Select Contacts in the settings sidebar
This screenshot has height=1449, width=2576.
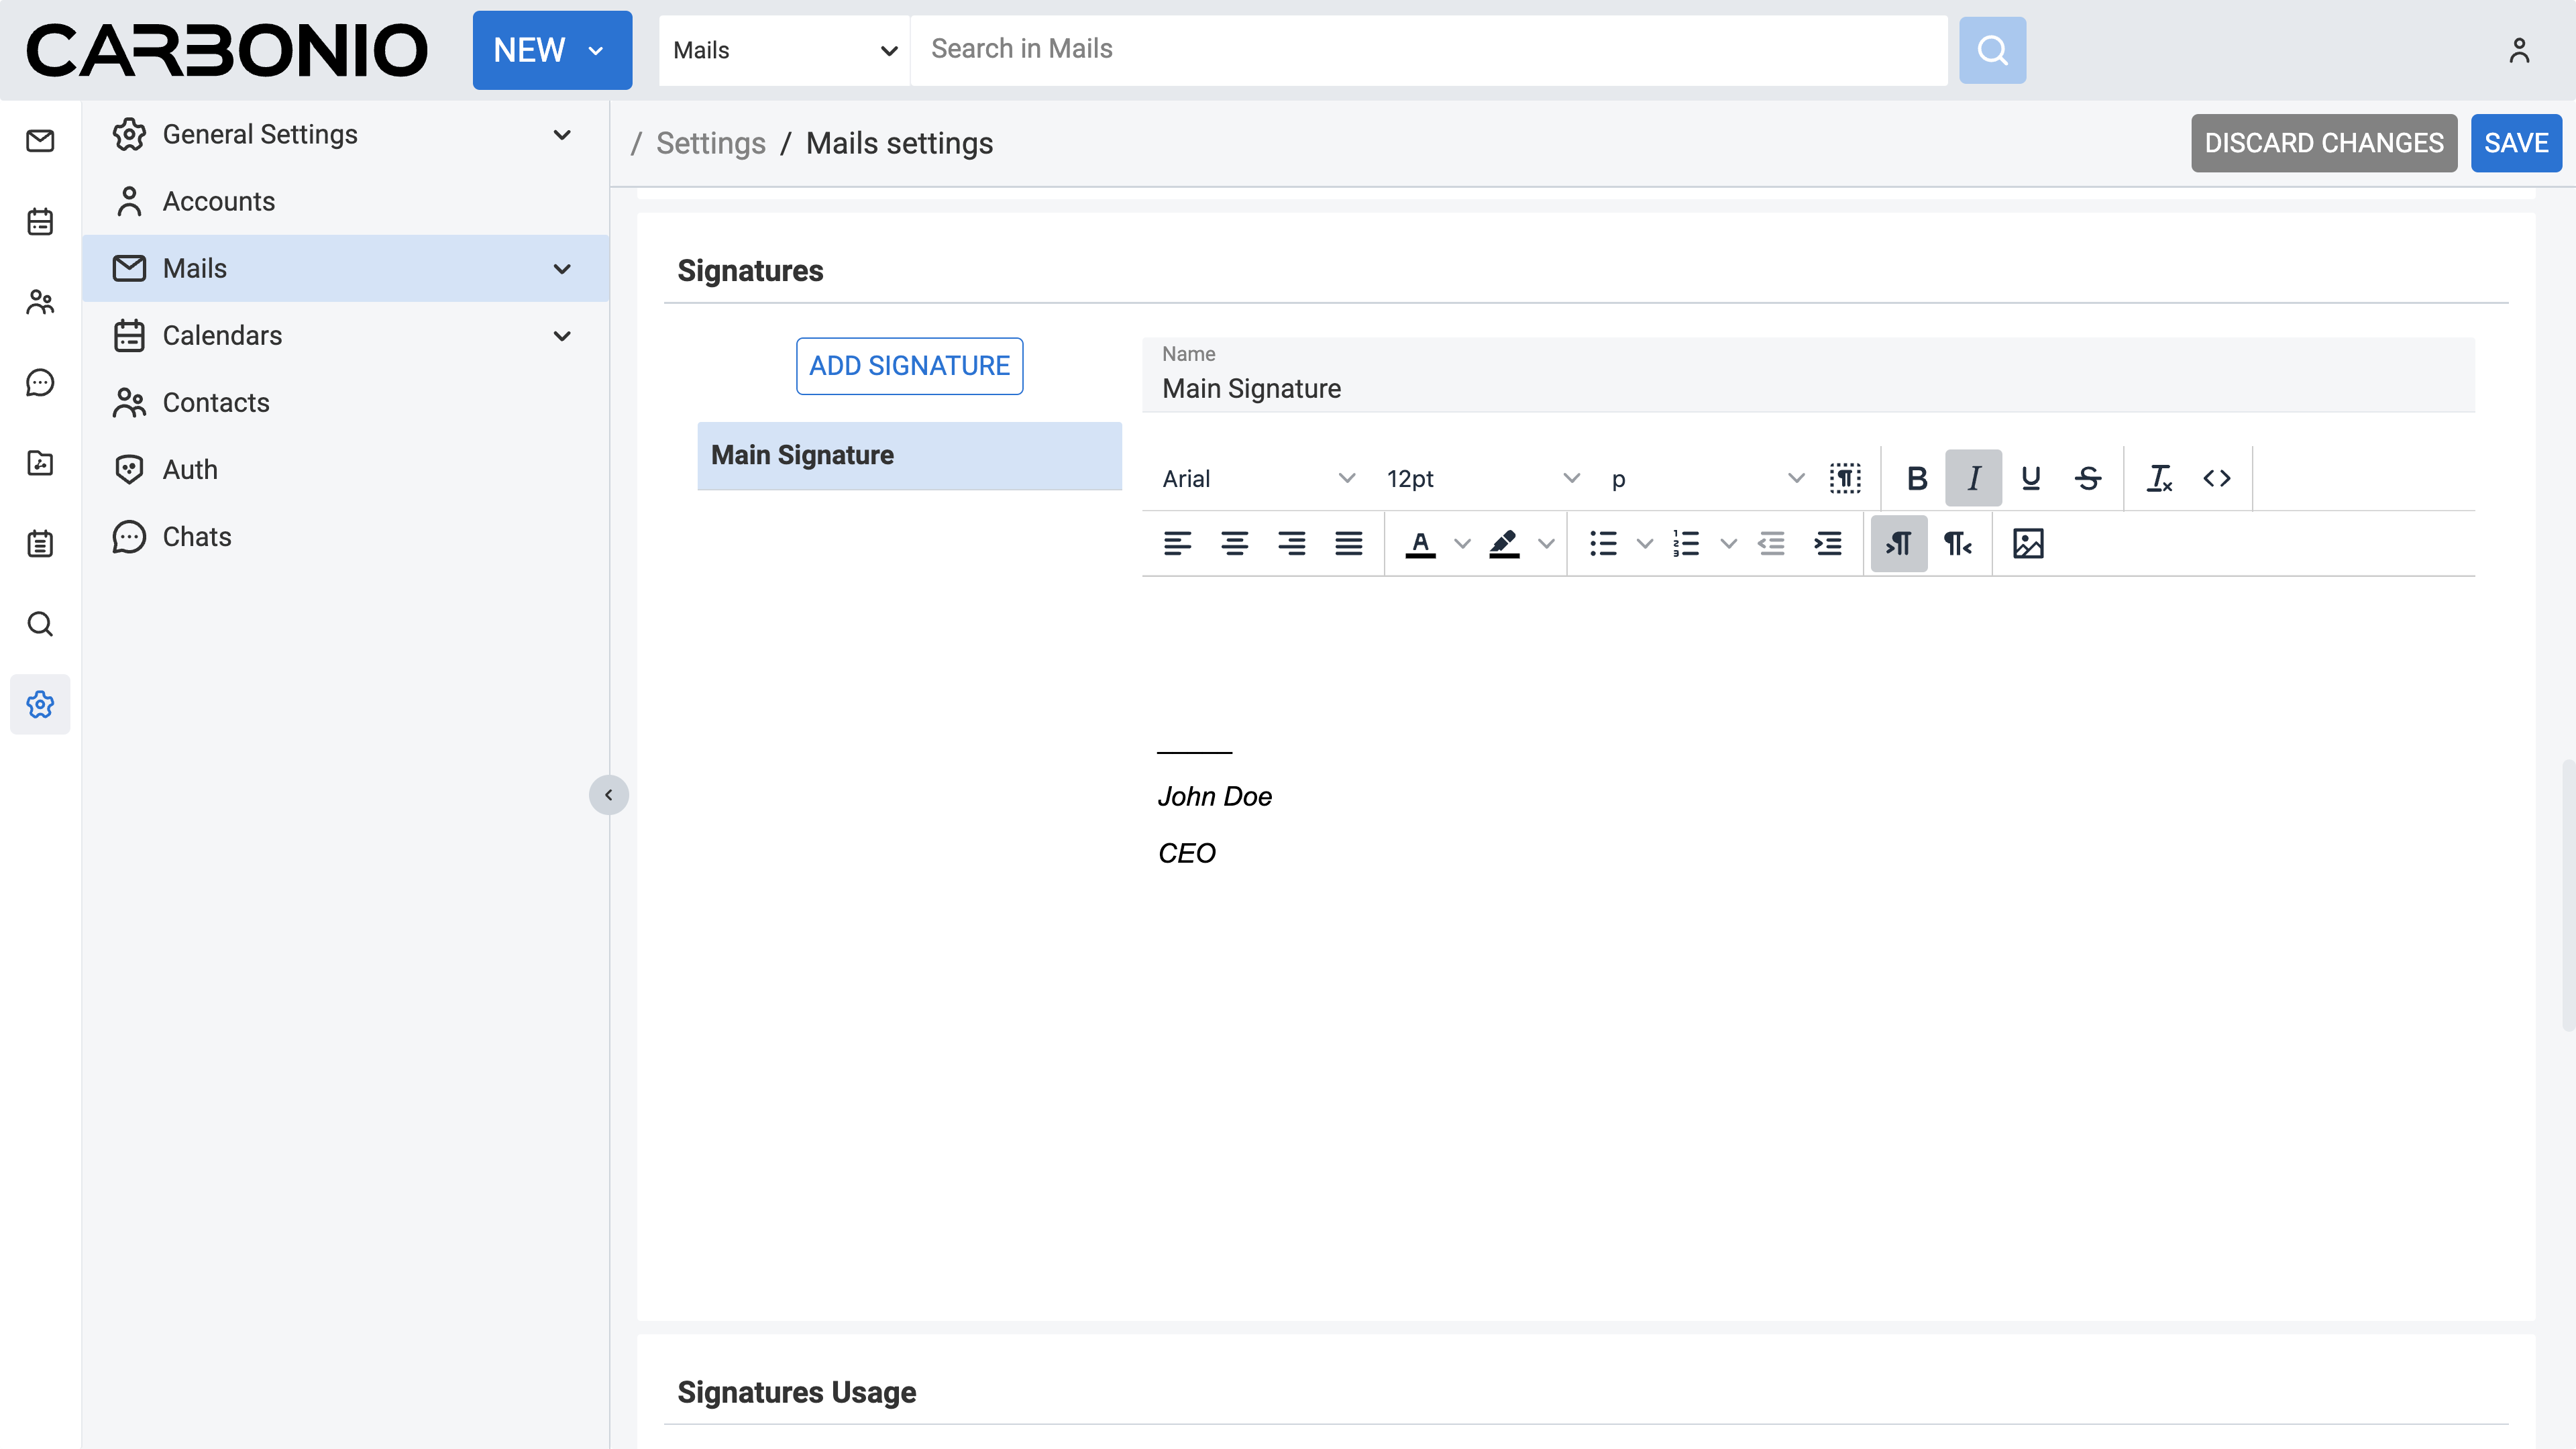click(x=215, y=402)
